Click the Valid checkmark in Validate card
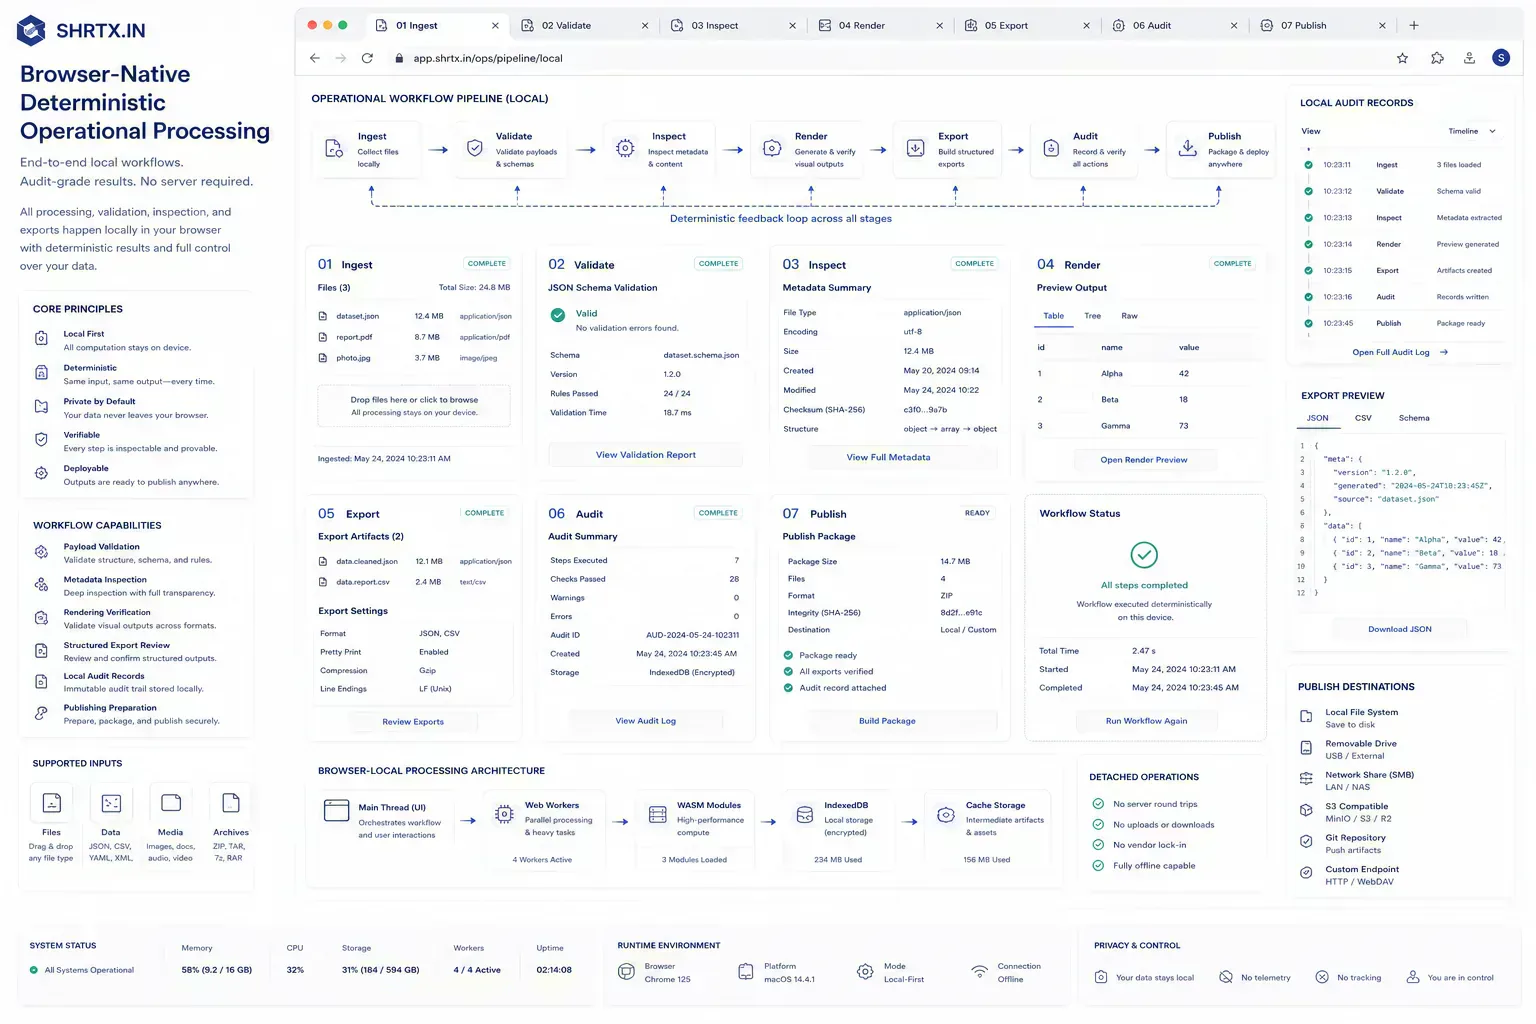Image resolution: width=1536 pixels, height=1024 pixels. point(558,315)
